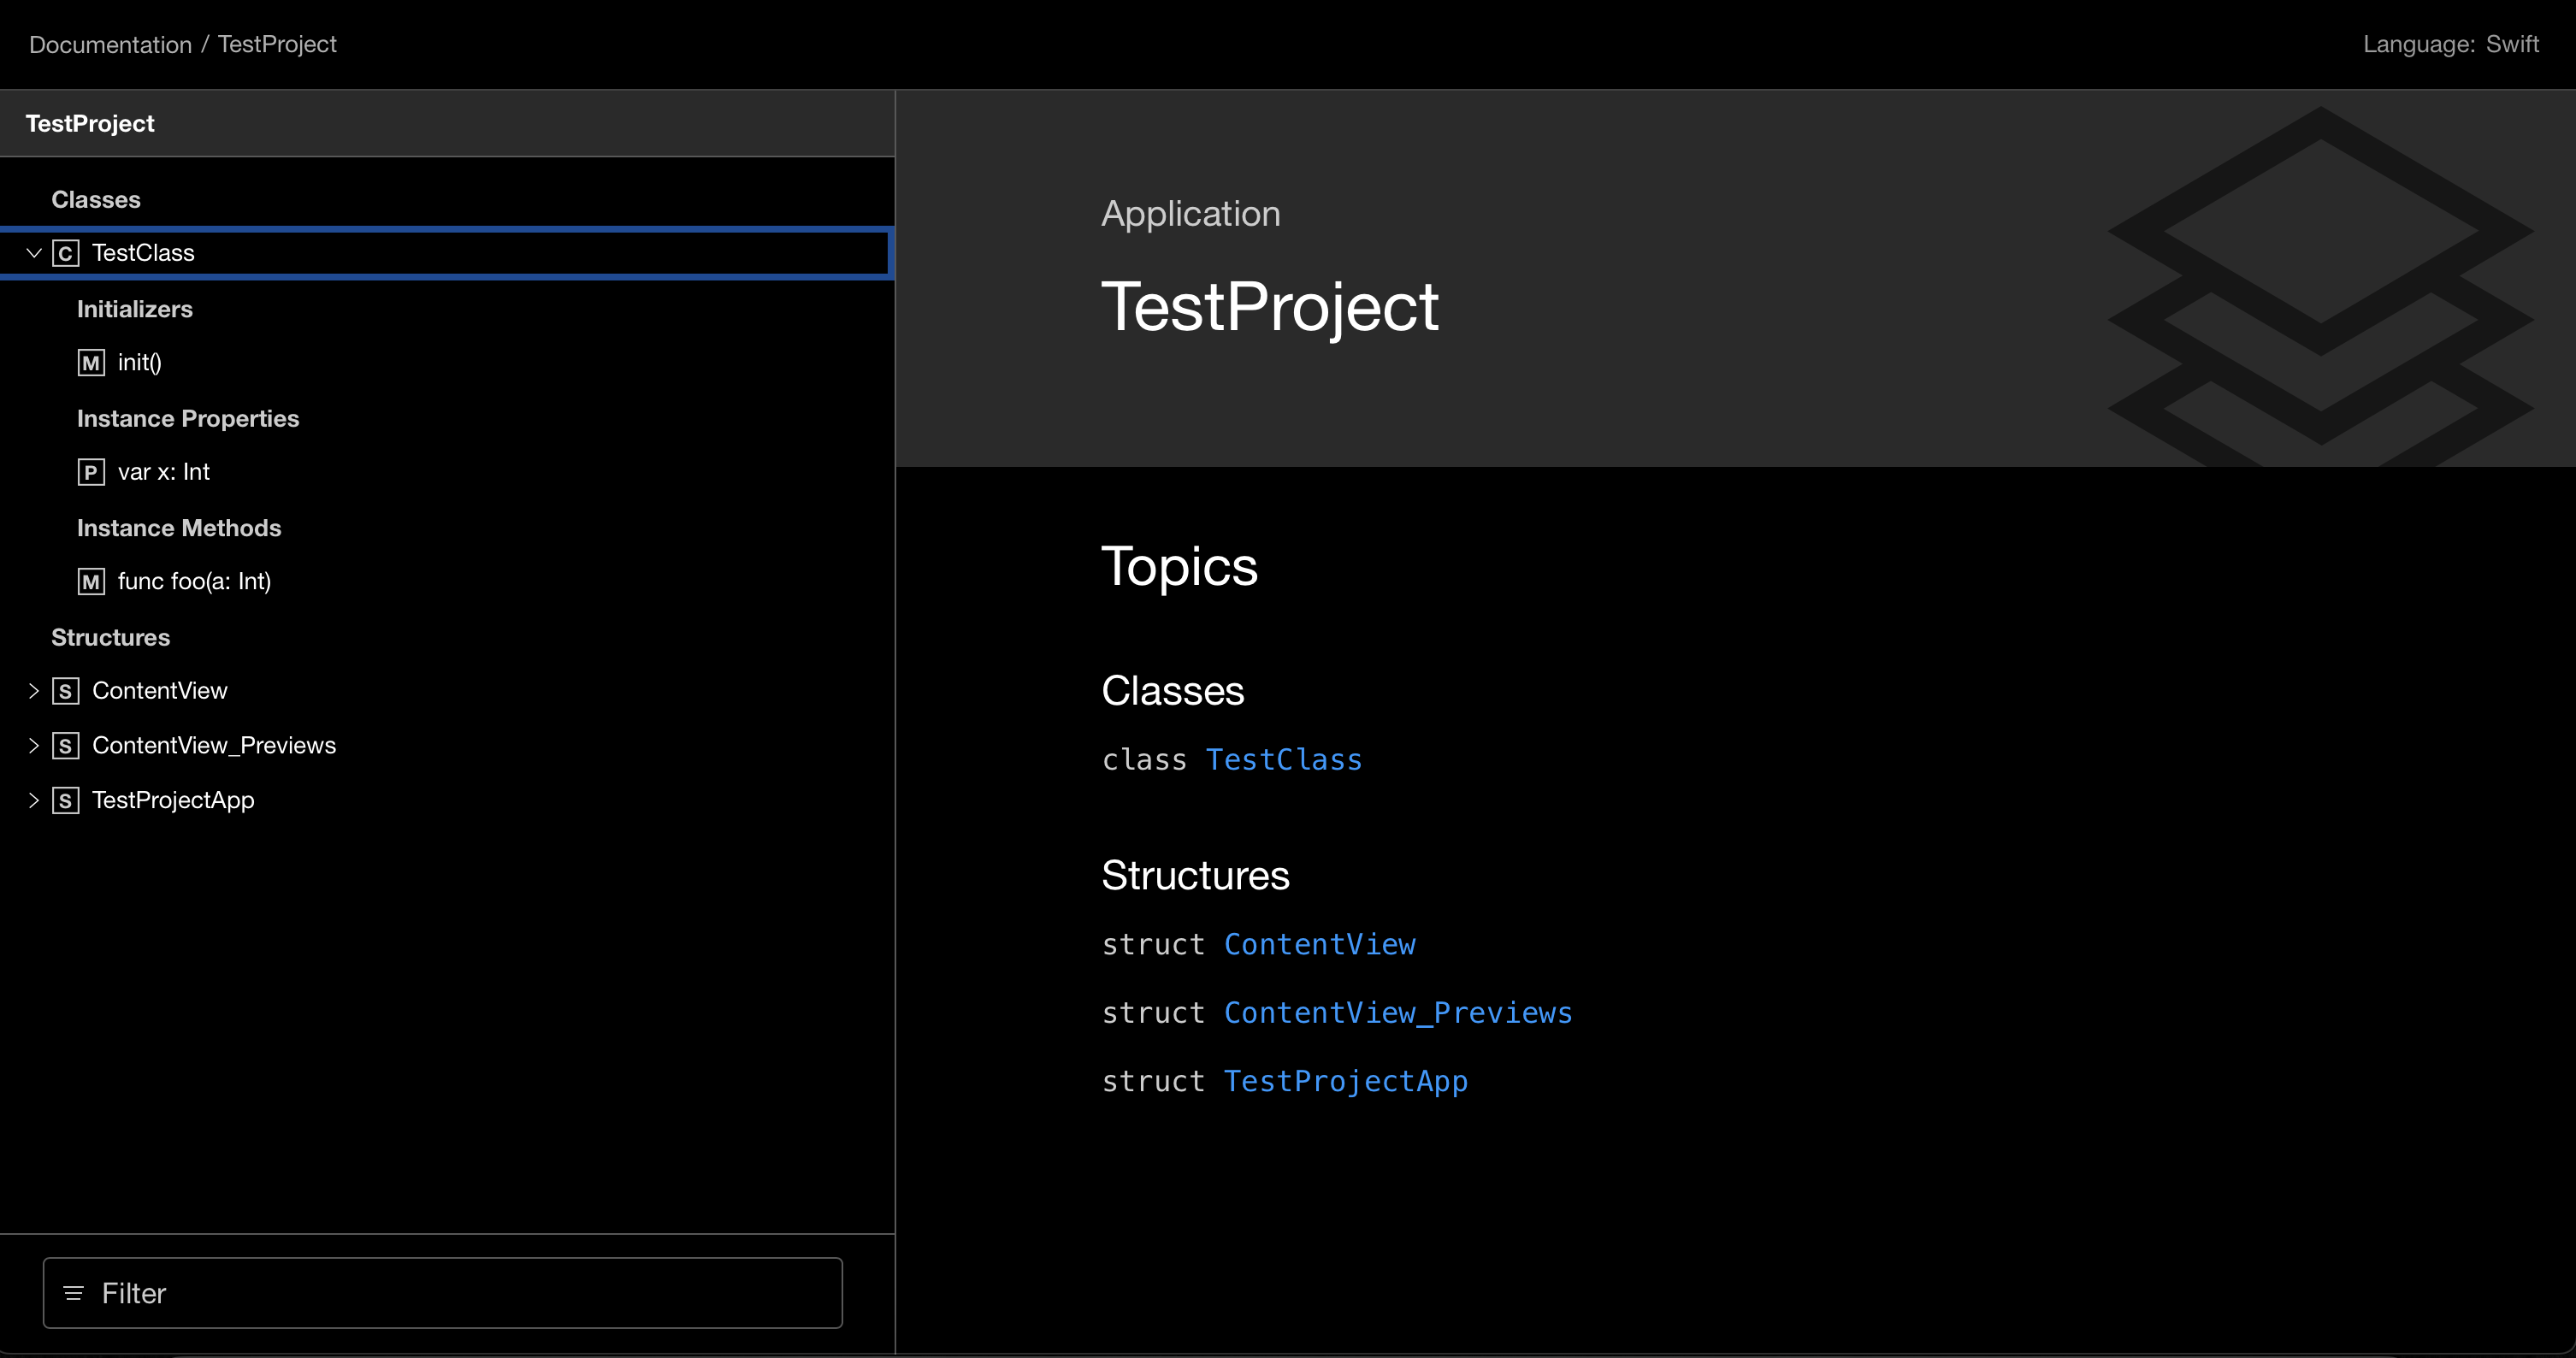Toggle visibility of Initializers section
This screenshot has height=1358, width=2576.
coord(134,309)
